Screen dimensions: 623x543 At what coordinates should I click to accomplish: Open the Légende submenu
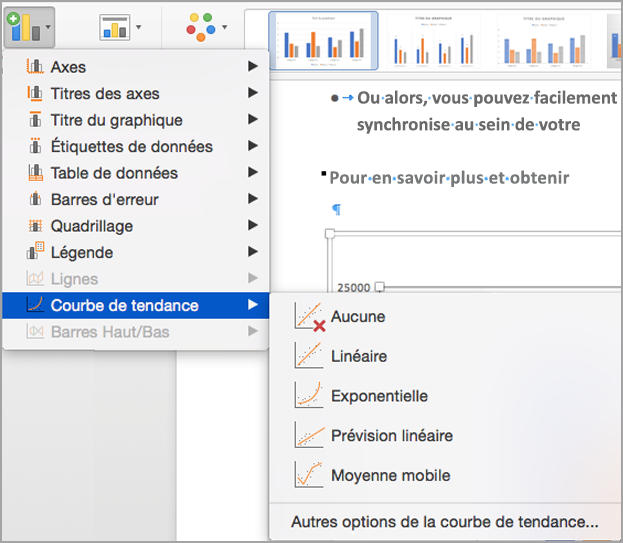click(135, 252)
